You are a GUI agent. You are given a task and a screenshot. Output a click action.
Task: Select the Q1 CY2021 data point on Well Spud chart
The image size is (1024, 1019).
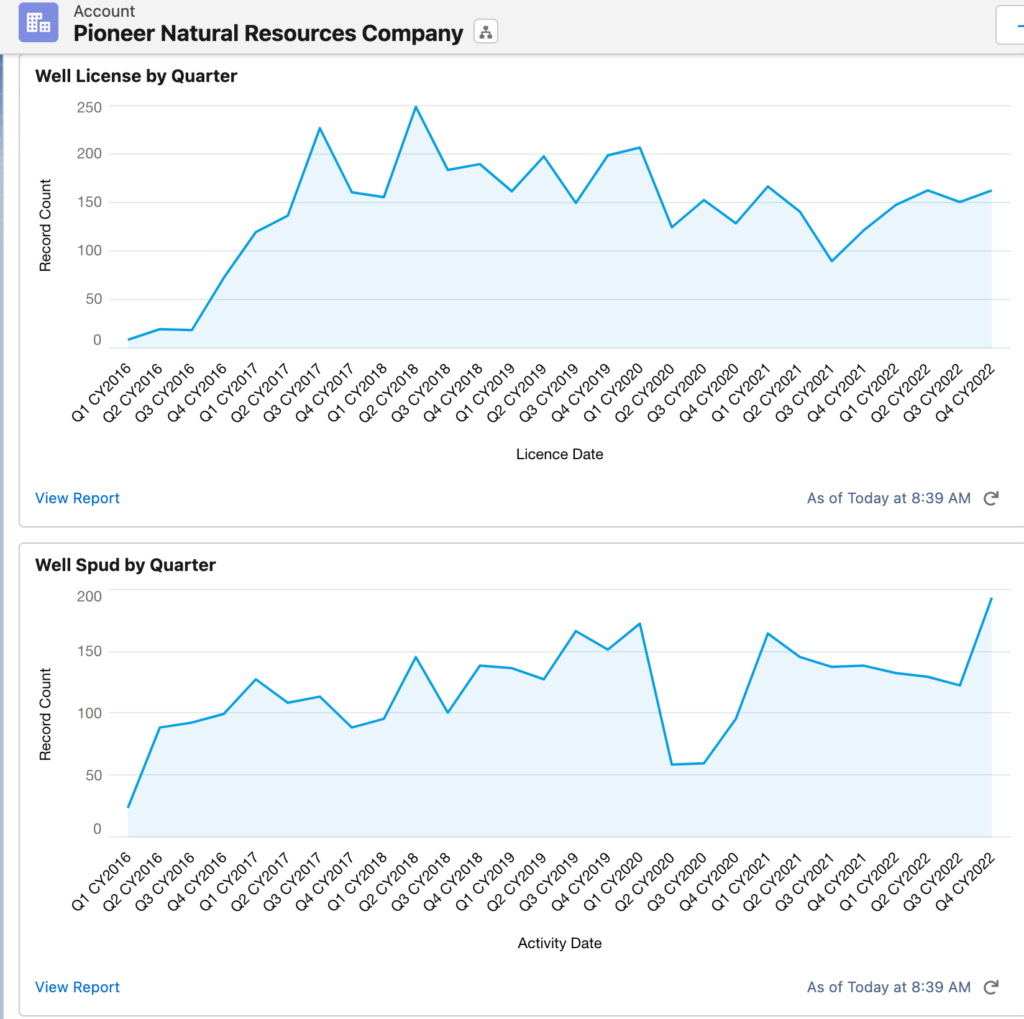[768, 634]
